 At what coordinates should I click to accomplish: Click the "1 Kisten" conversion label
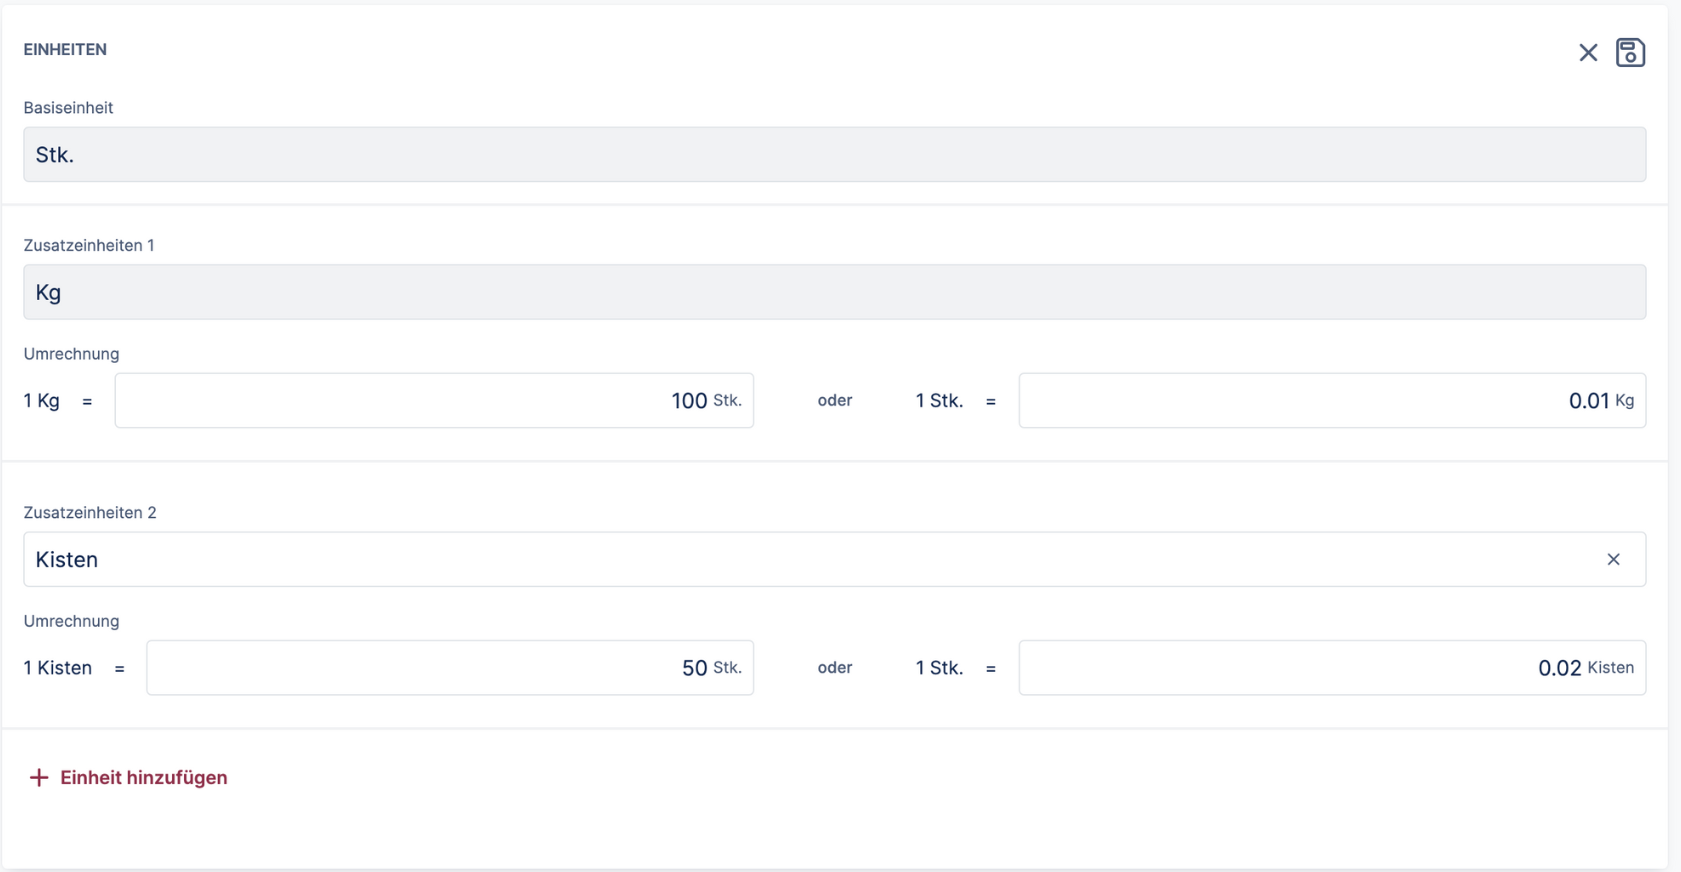58,667
